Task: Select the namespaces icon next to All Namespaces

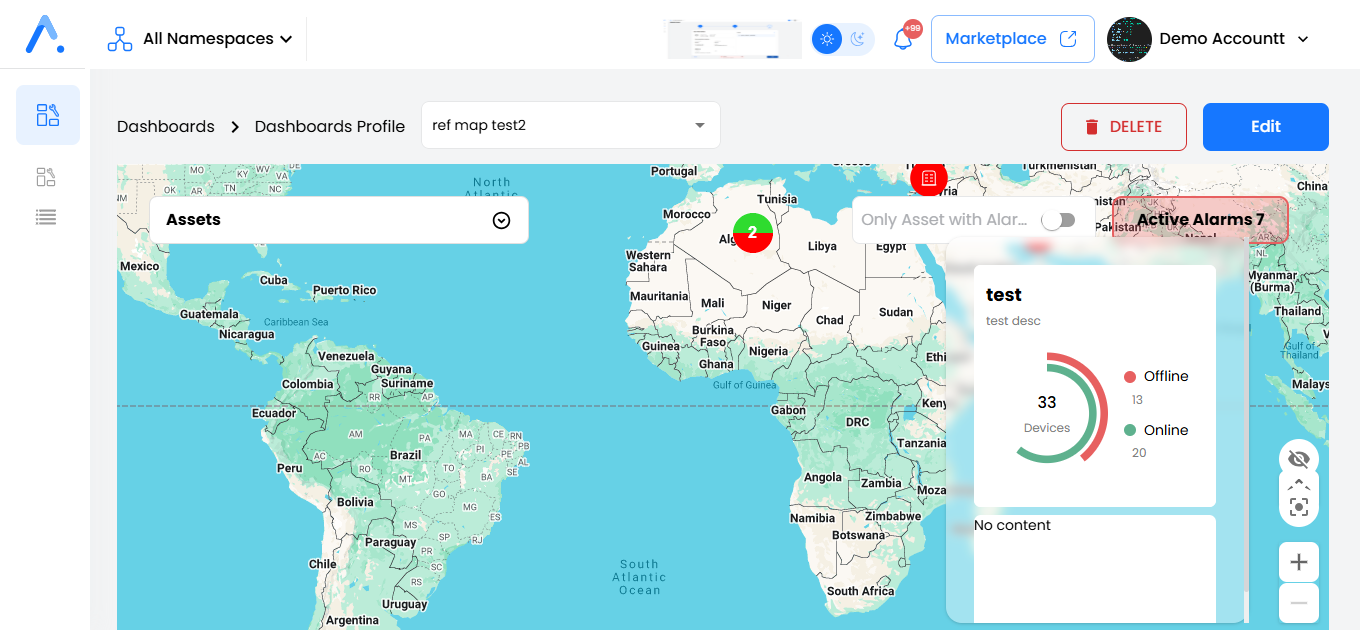Action: click(x=119, y=37)
